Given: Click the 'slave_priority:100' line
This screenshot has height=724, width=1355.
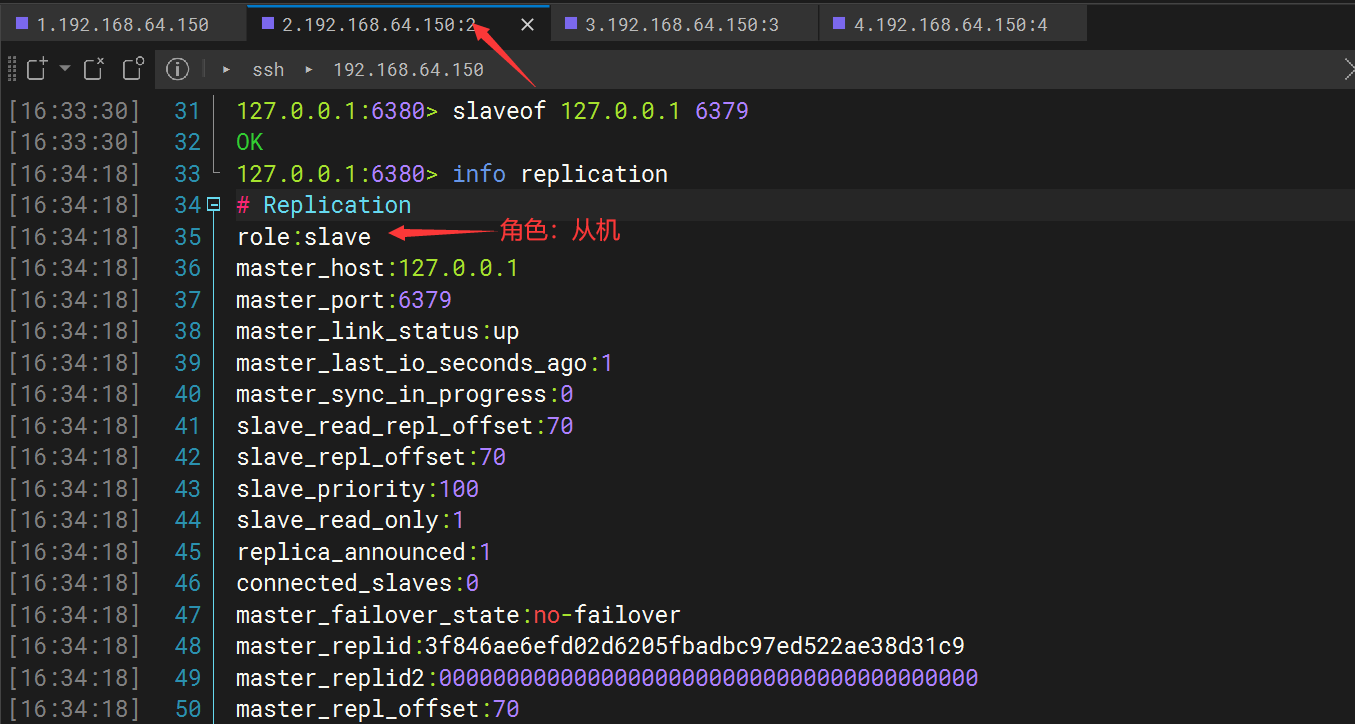Looking at the screenshot, I should click(357, 489).
